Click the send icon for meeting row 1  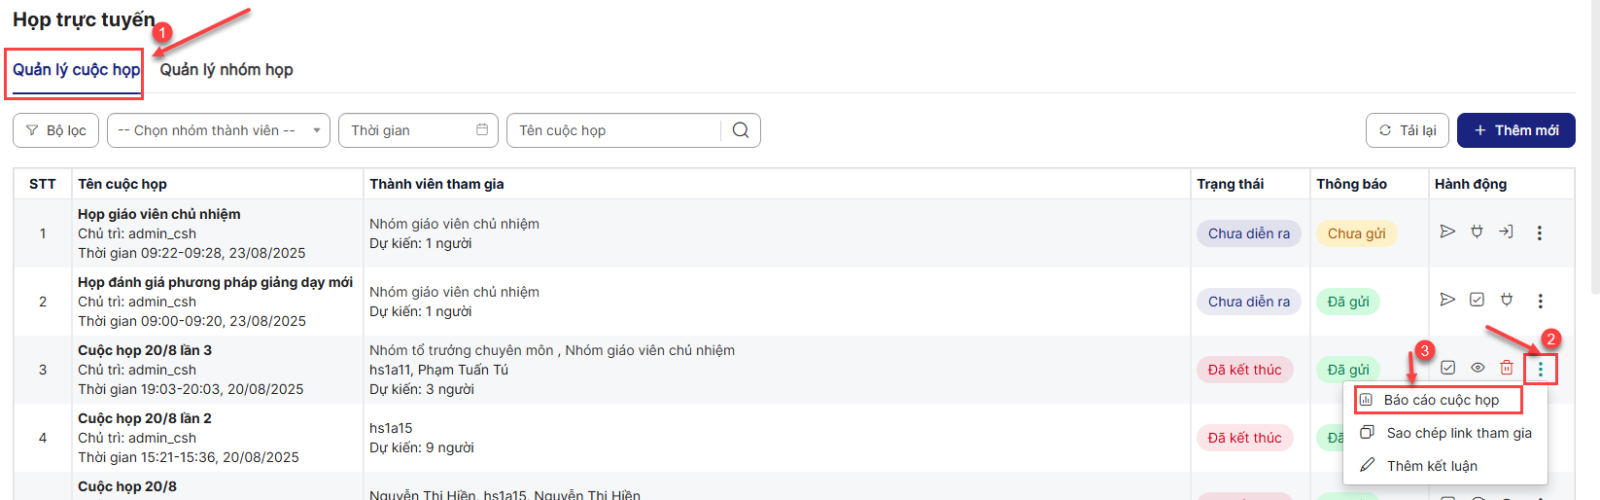click(x=1447, y=232)
